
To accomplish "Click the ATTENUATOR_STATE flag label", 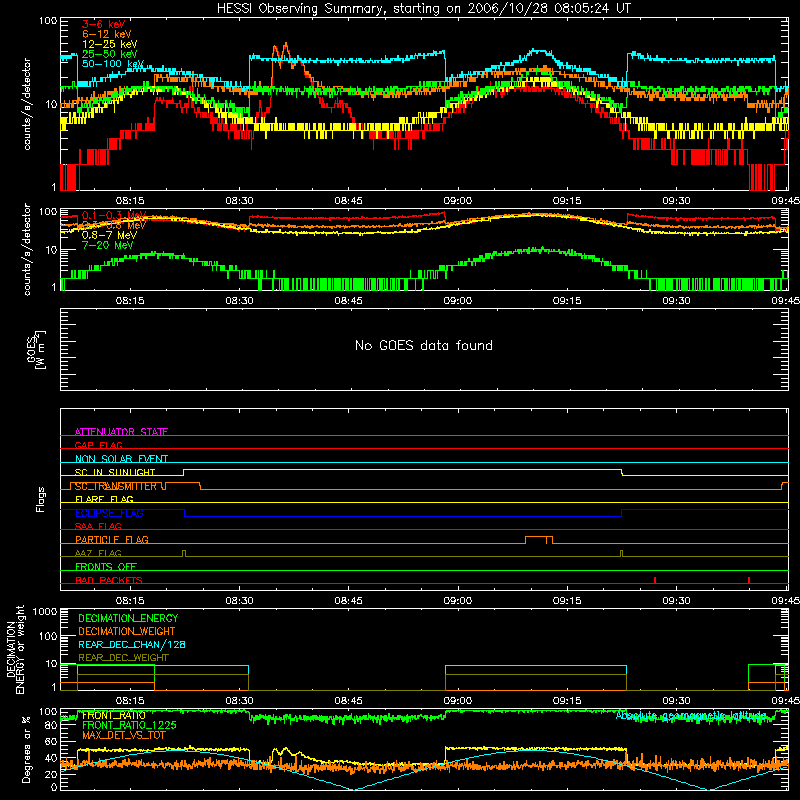I will pos(121,432).
